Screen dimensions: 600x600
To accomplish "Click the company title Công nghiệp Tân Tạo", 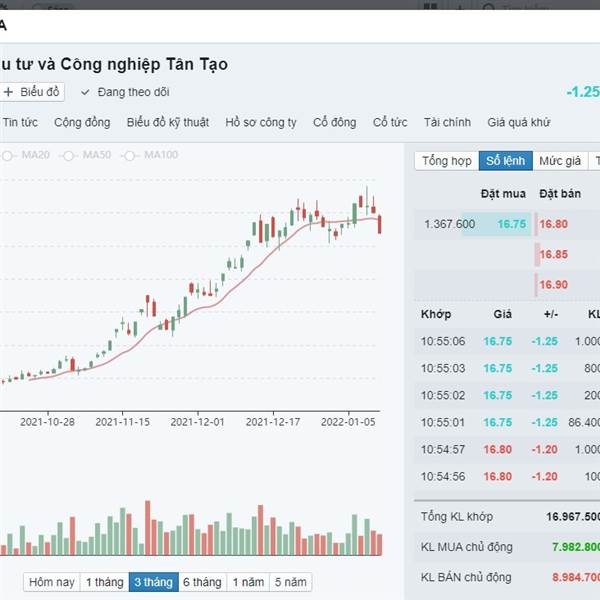I will pos(144,64).
